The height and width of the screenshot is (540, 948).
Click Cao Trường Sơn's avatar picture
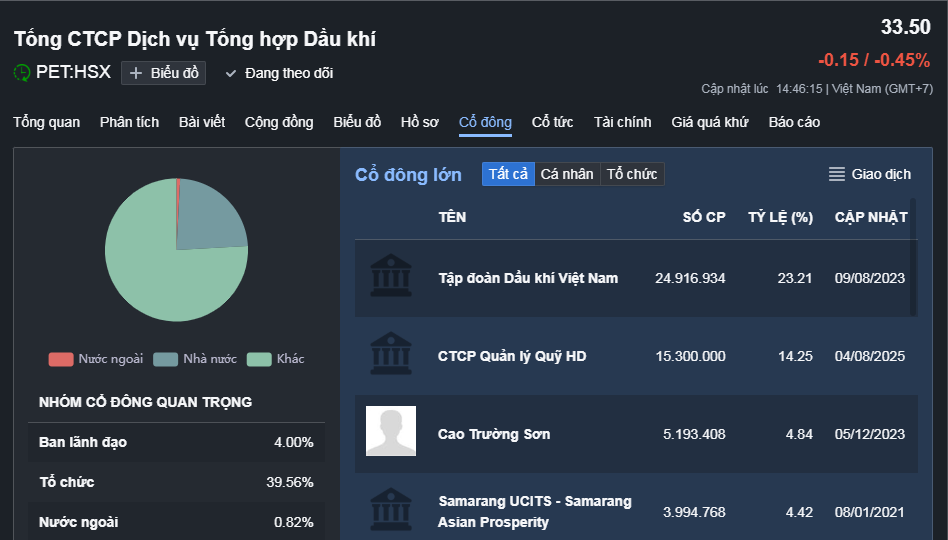[391, 432]
